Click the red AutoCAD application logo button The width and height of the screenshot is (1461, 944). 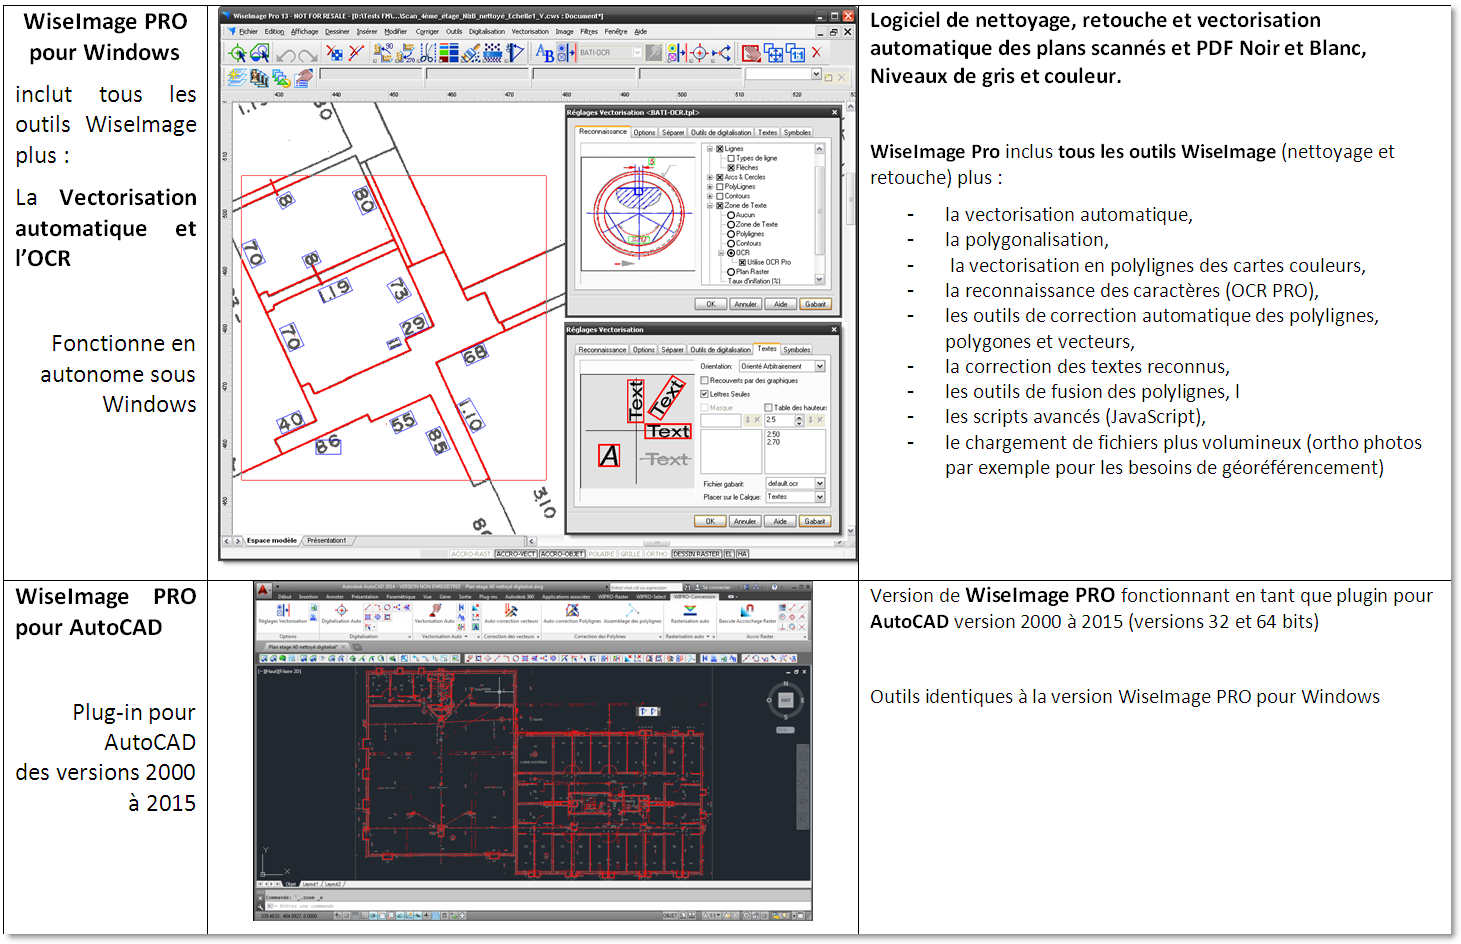pyautogui.click(x=263, y=590)
